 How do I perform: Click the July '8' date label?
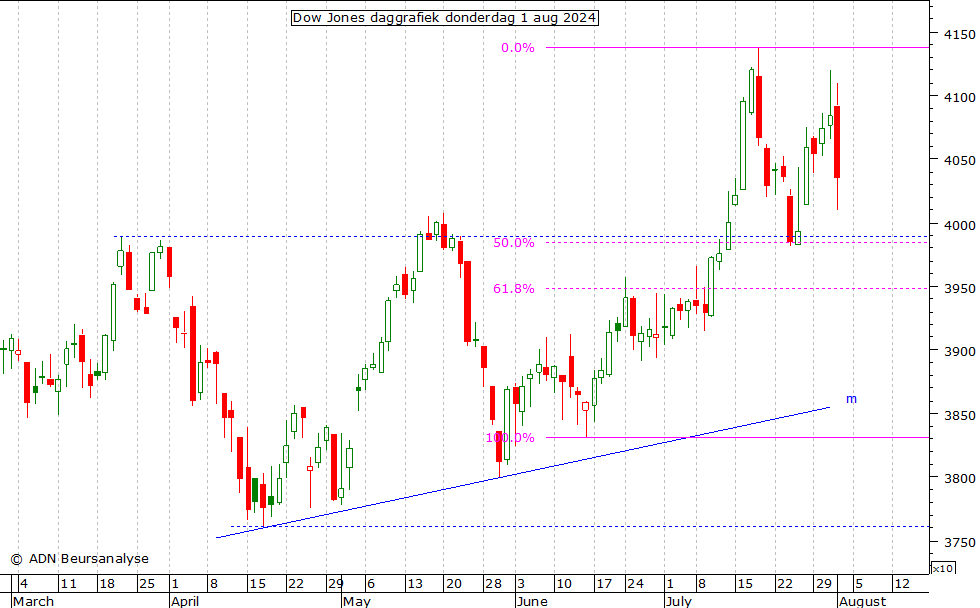point(702,584)
